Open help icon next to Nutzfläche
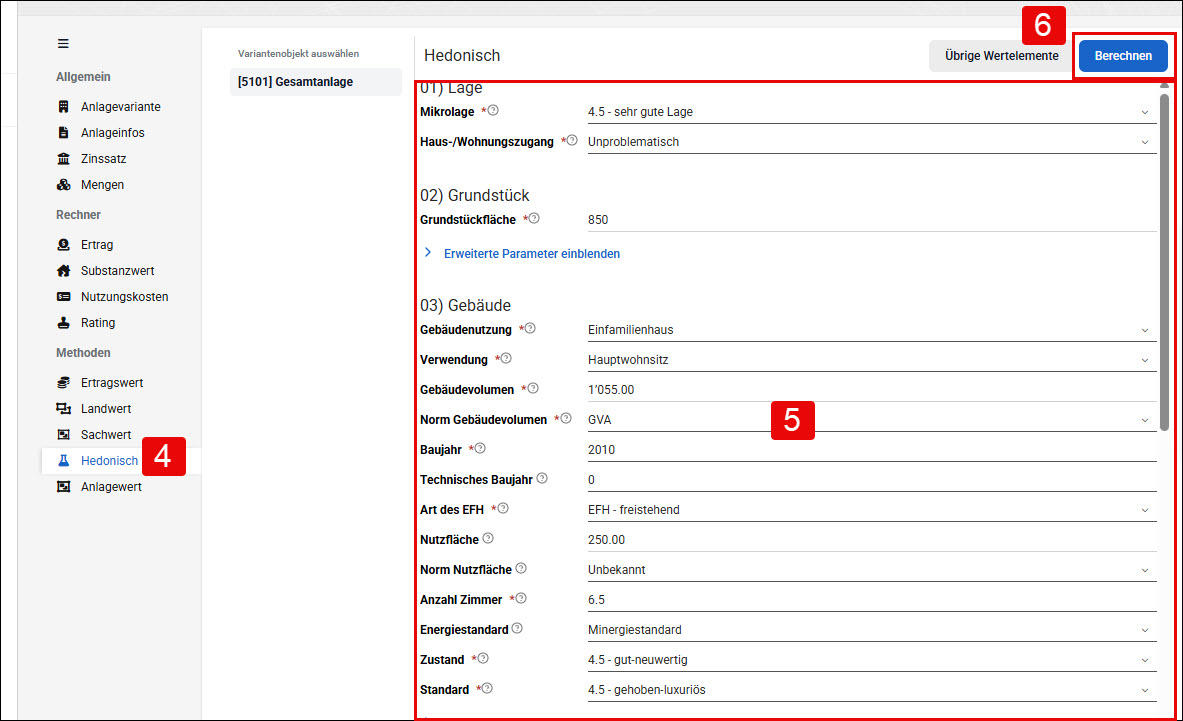This screenshot has width=1183, height=721. 488,538
